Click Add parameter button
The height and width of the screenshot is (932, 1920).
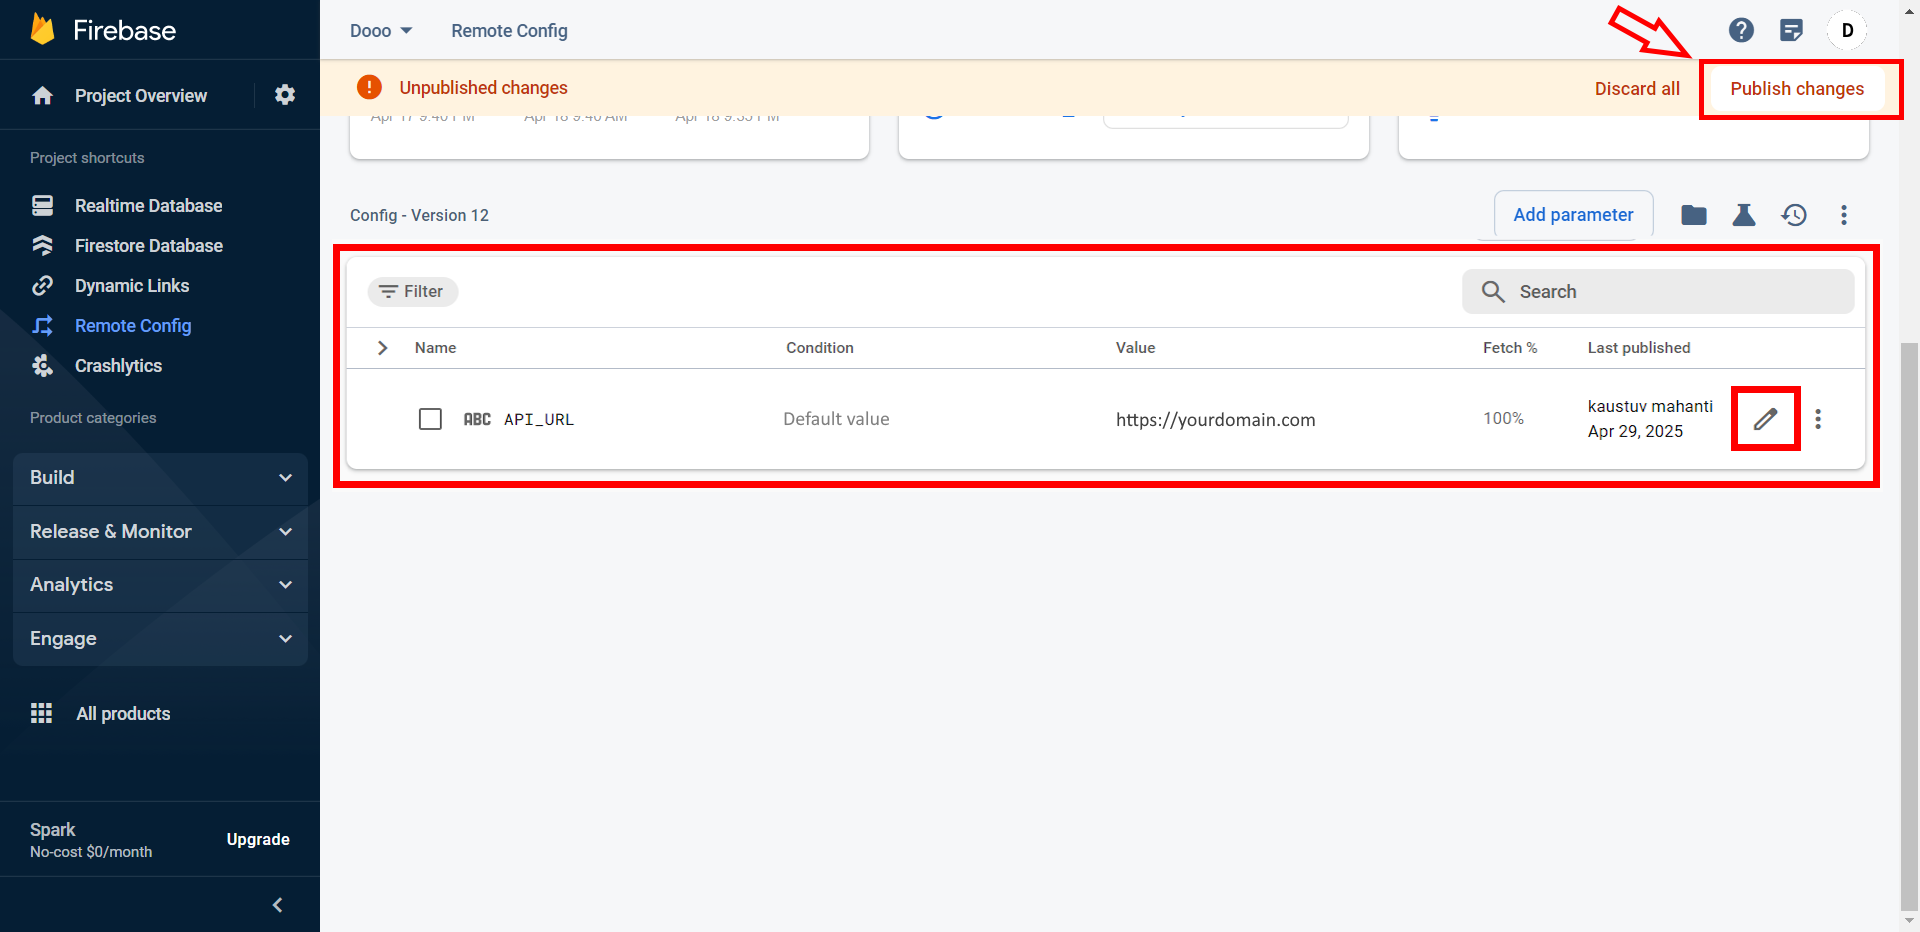click(x=1573, y=215)
